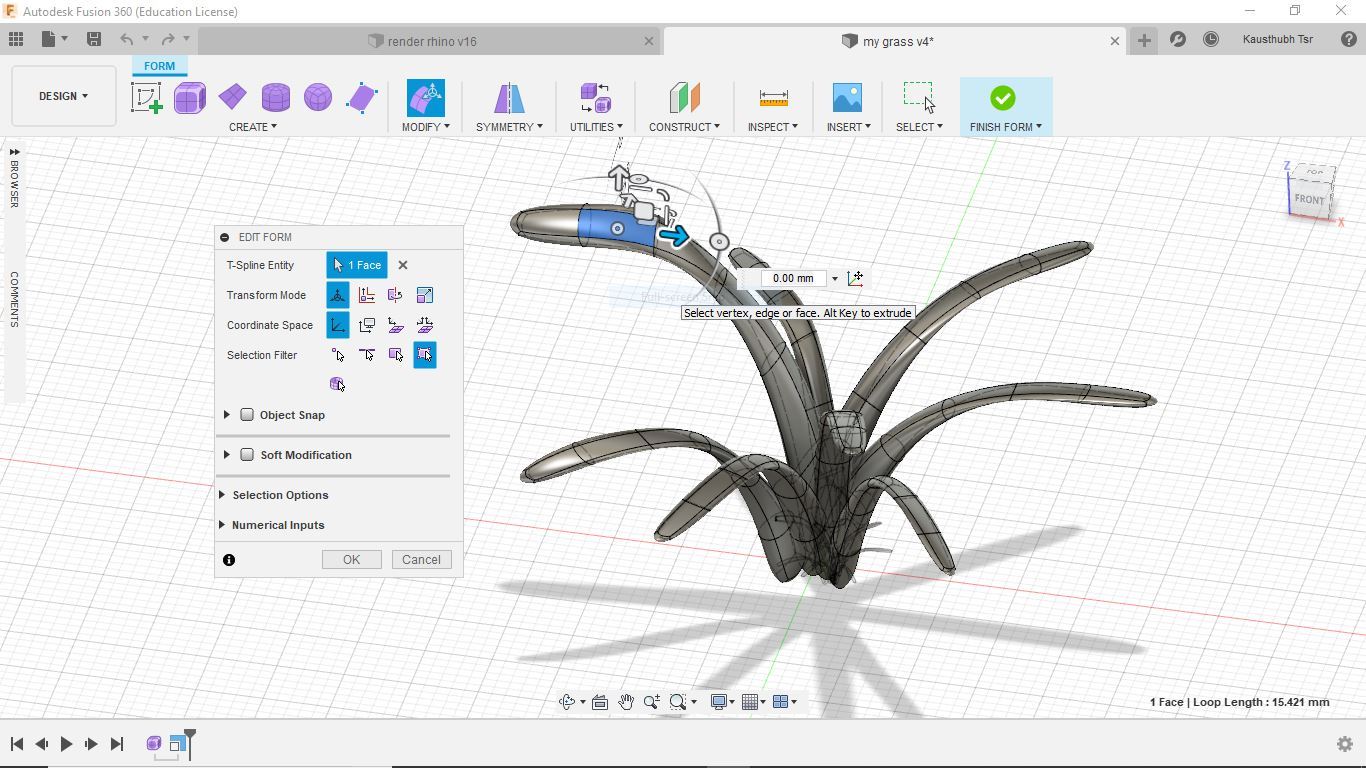Open the MODIFY menu

426,127
